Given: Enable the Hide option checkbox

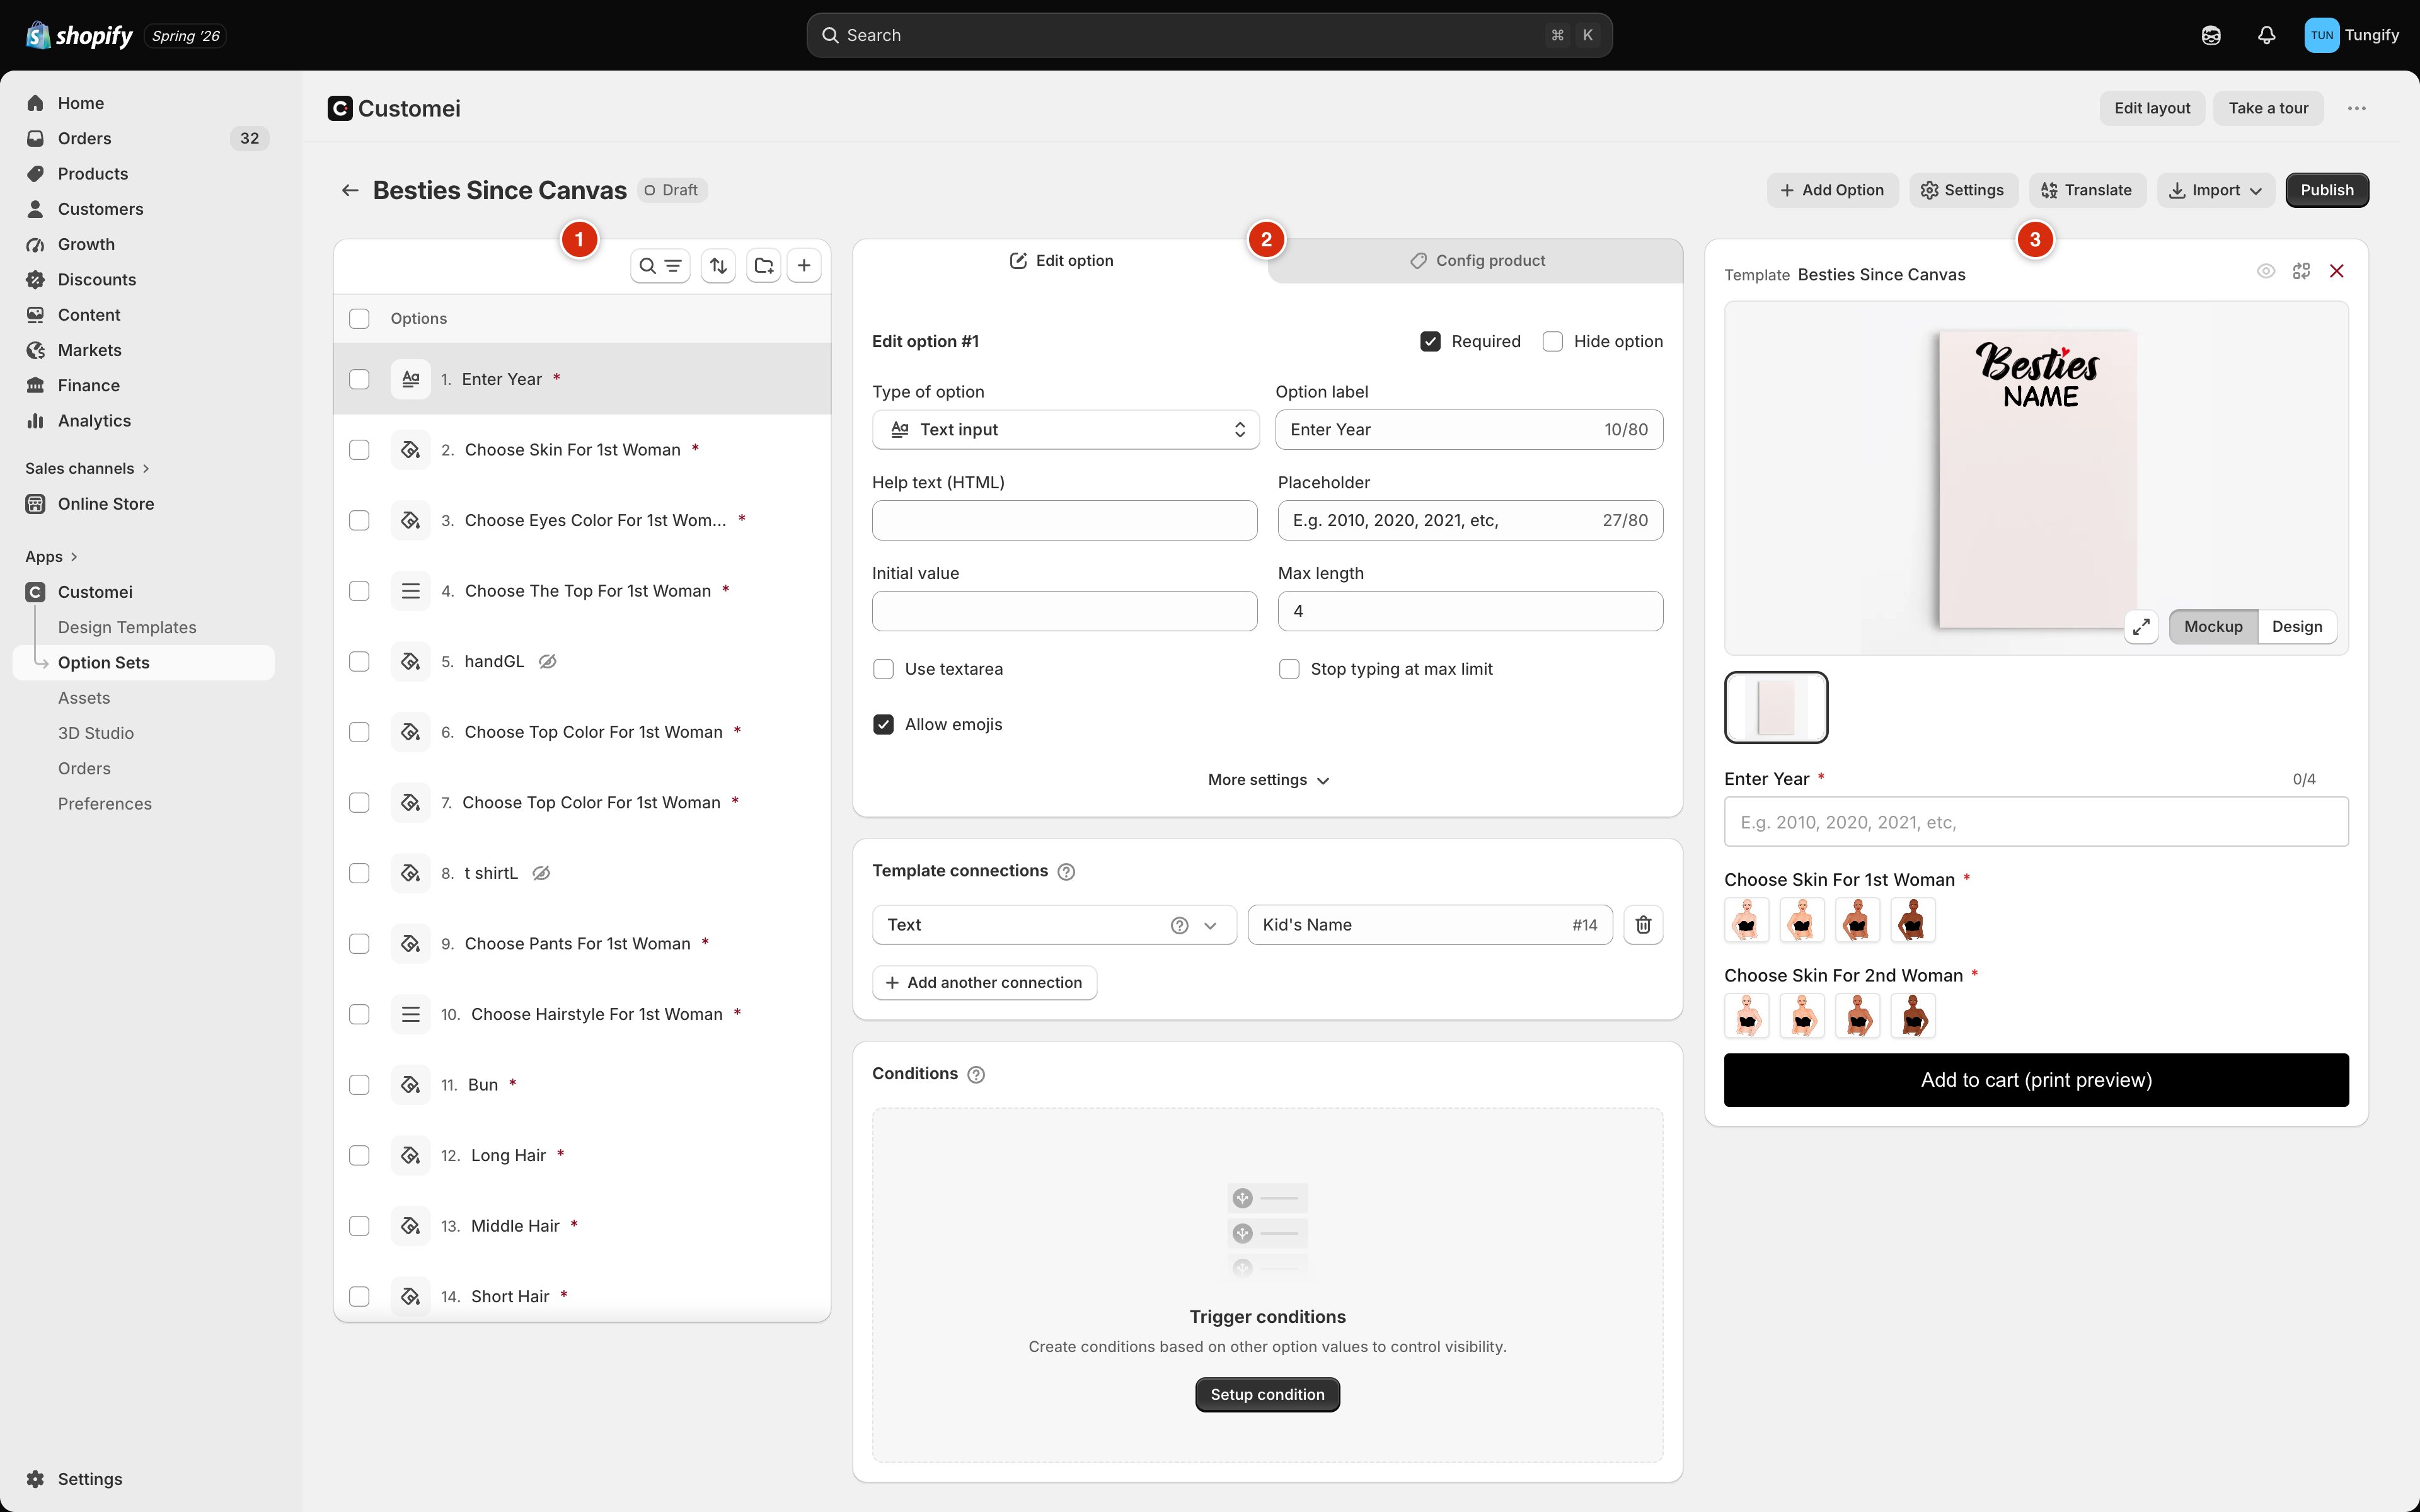Looking at the screenshot, I should pos(1552,341).
